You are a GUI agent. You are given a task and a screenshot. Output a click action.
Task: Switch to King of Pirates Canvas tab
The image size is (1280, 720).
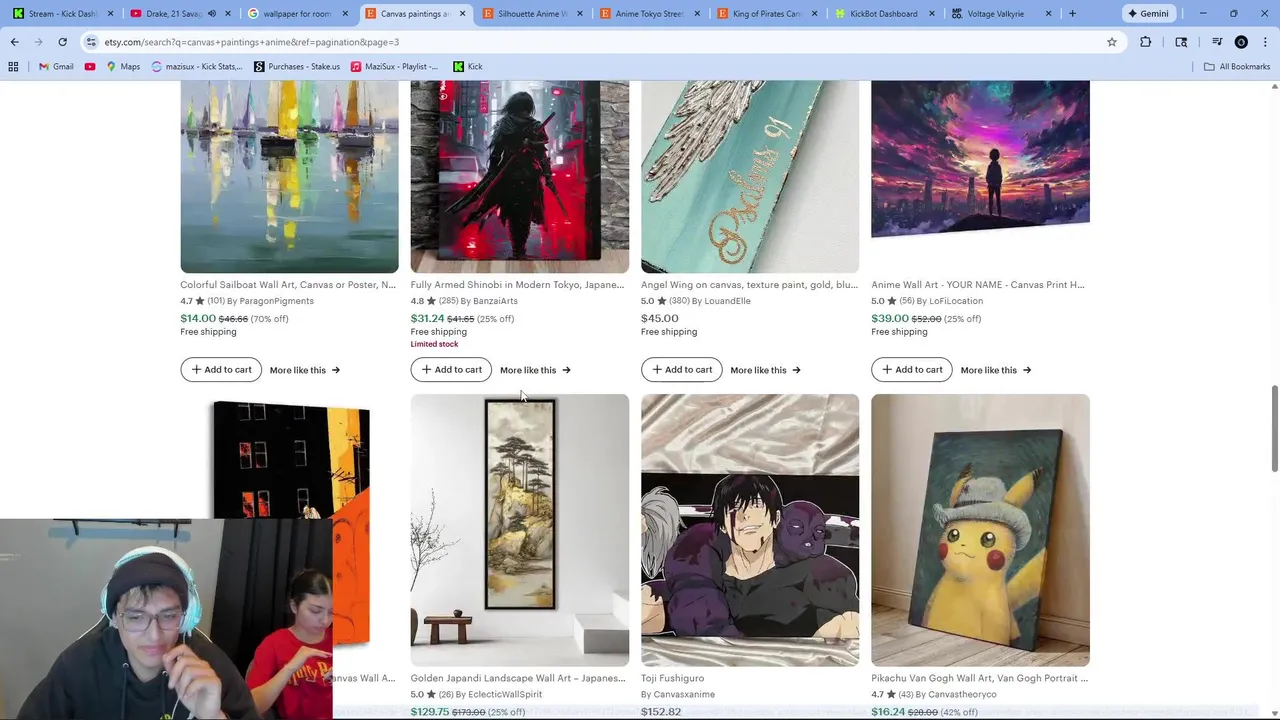point(766,14)
